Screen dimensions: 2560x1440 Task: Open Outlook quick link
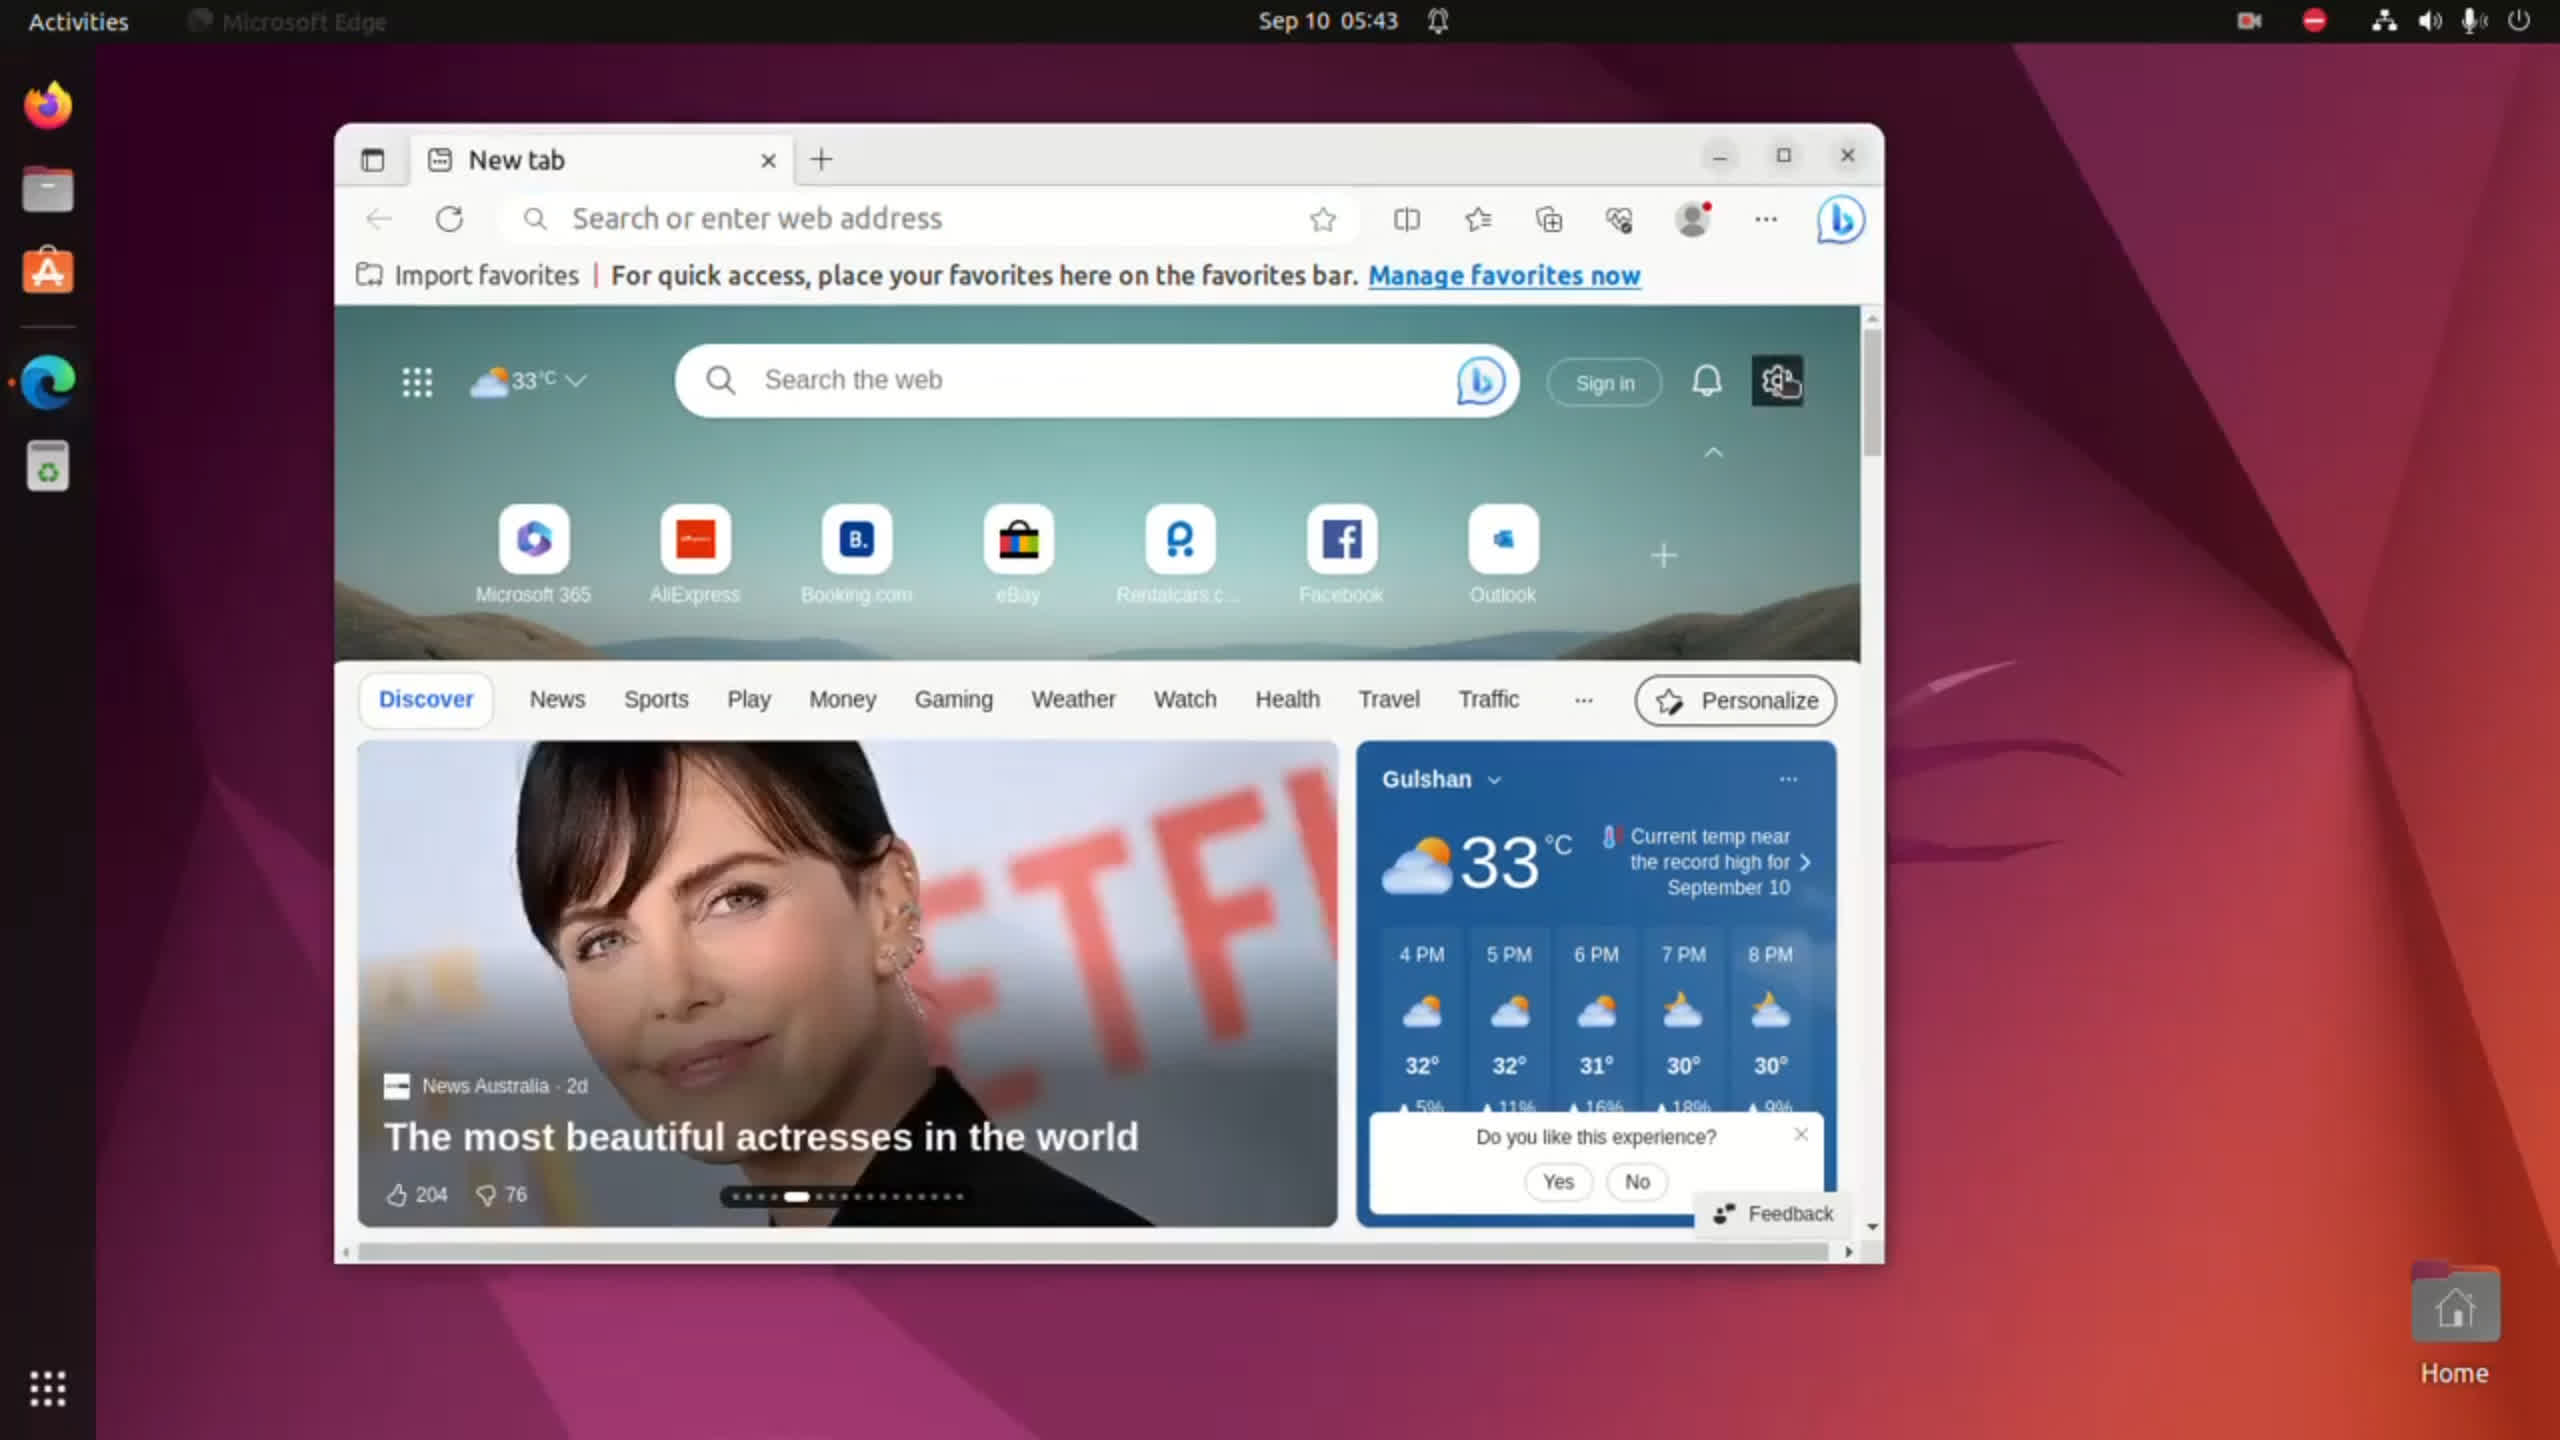coord(1503,555)
